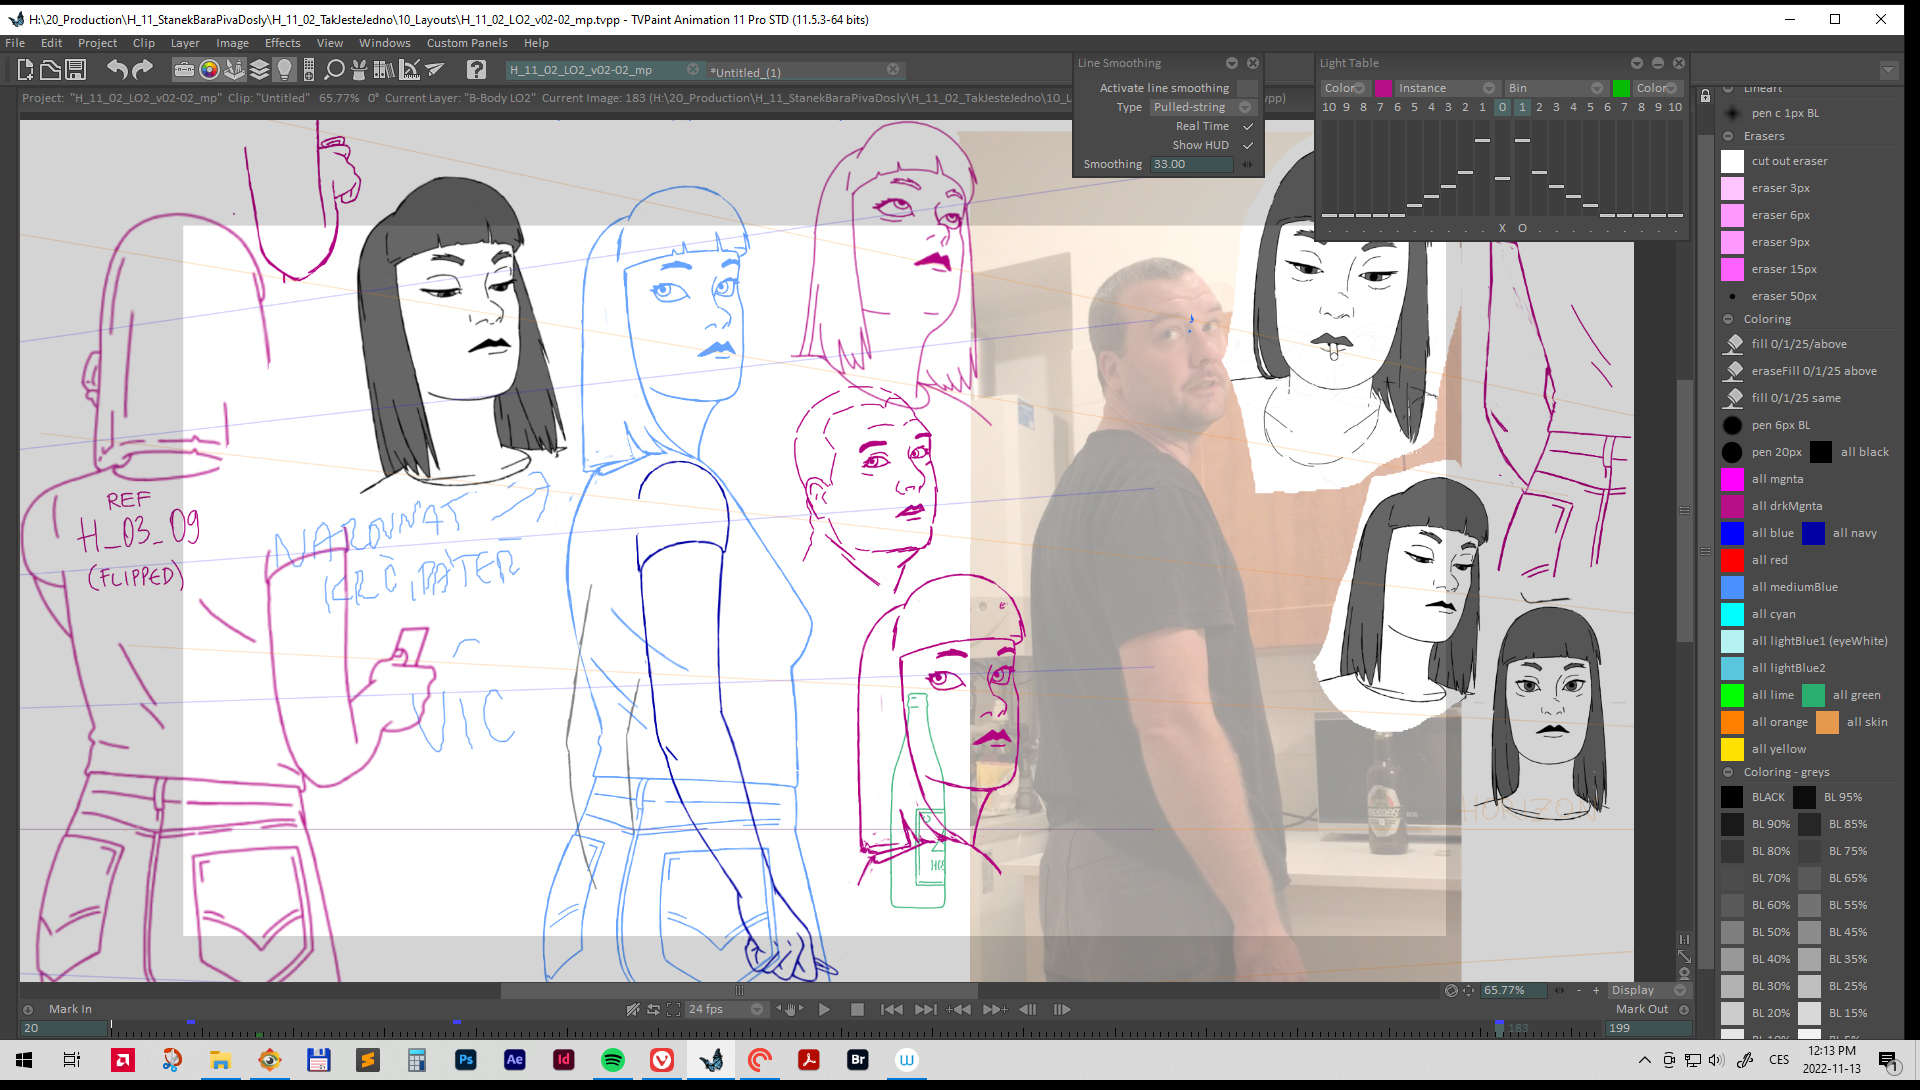Image resolution: width=1920 pixels, height=1090 pixels.
Task: Enable the Activate line smoothing checkbox
Action: click(1247, 88)
